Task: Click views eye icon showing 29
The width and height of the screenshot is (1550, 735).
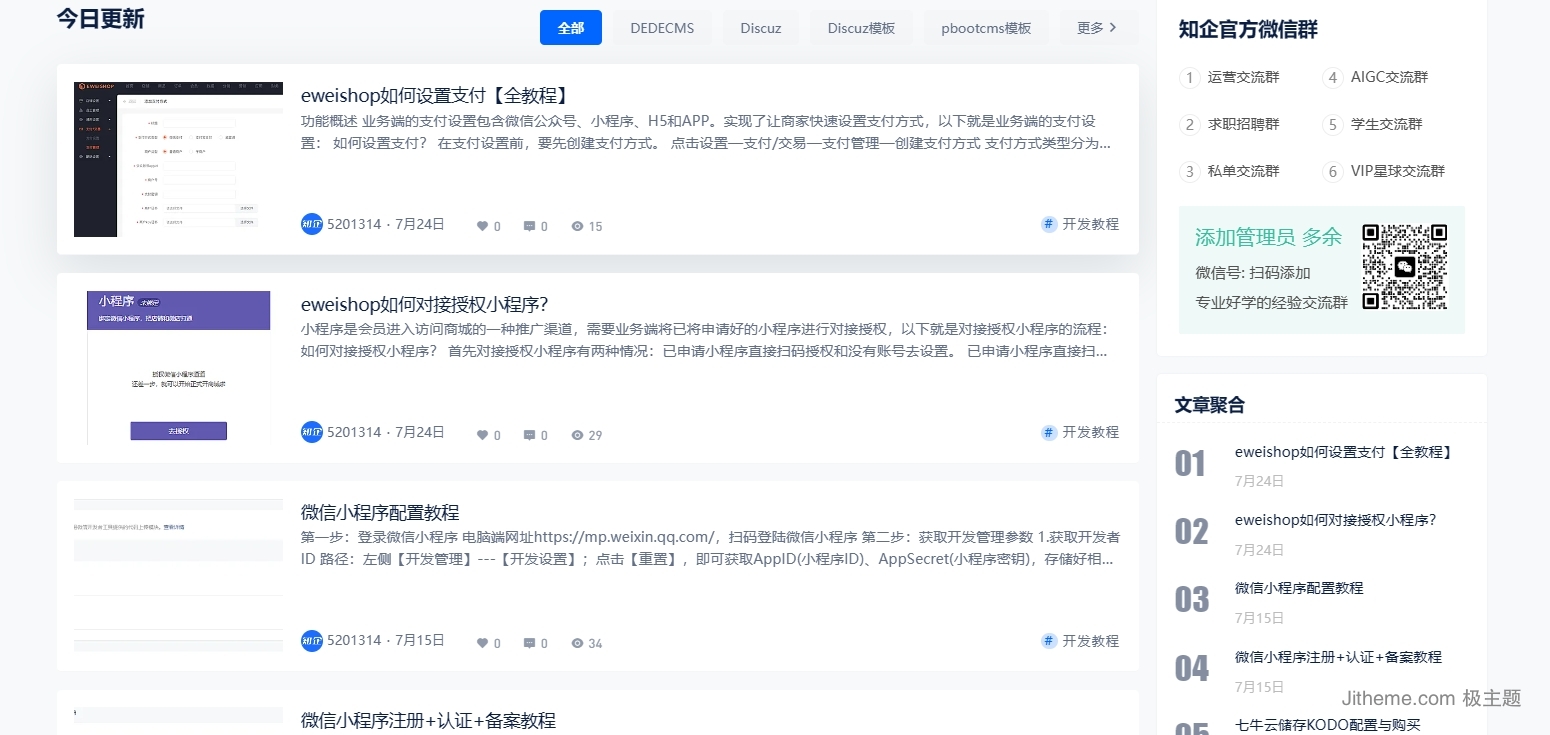Action: [x=577, y=435]
